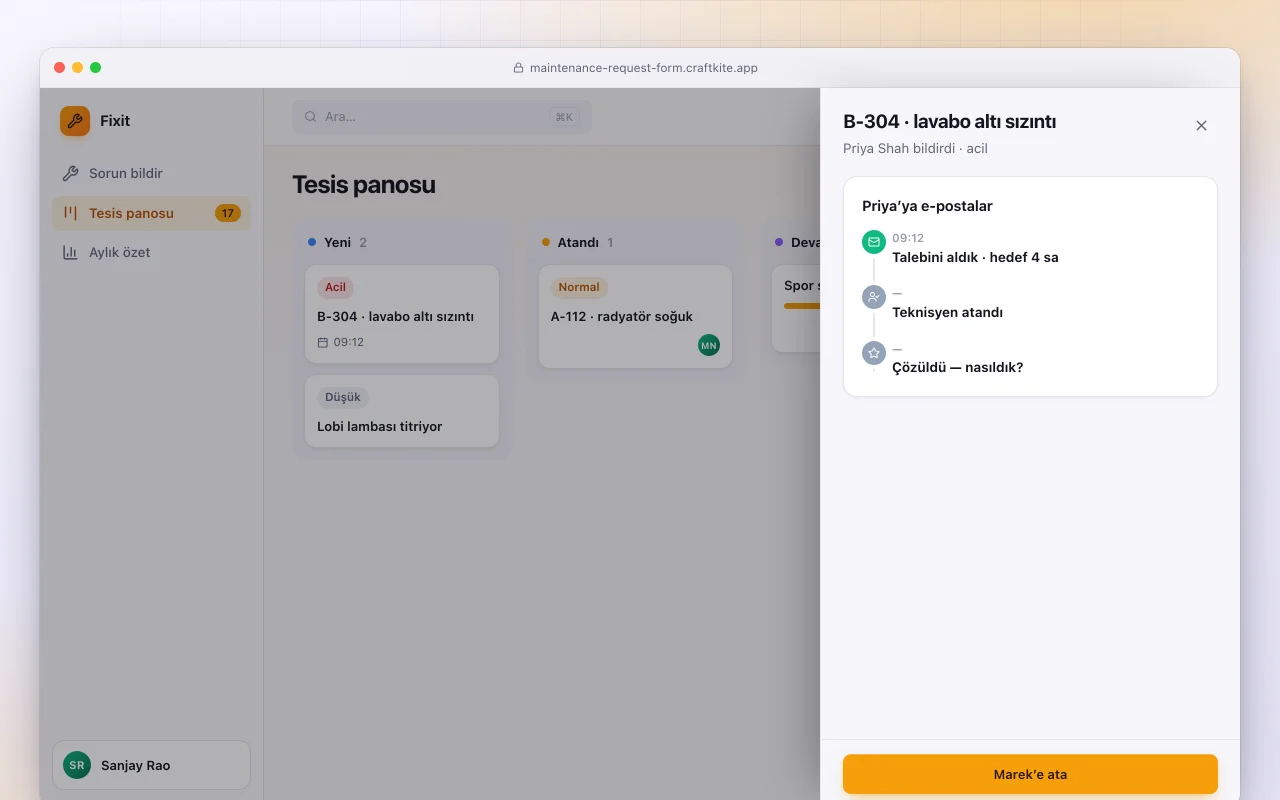
Task: Click the Marek'e ata button
Action: [1030, 774]
